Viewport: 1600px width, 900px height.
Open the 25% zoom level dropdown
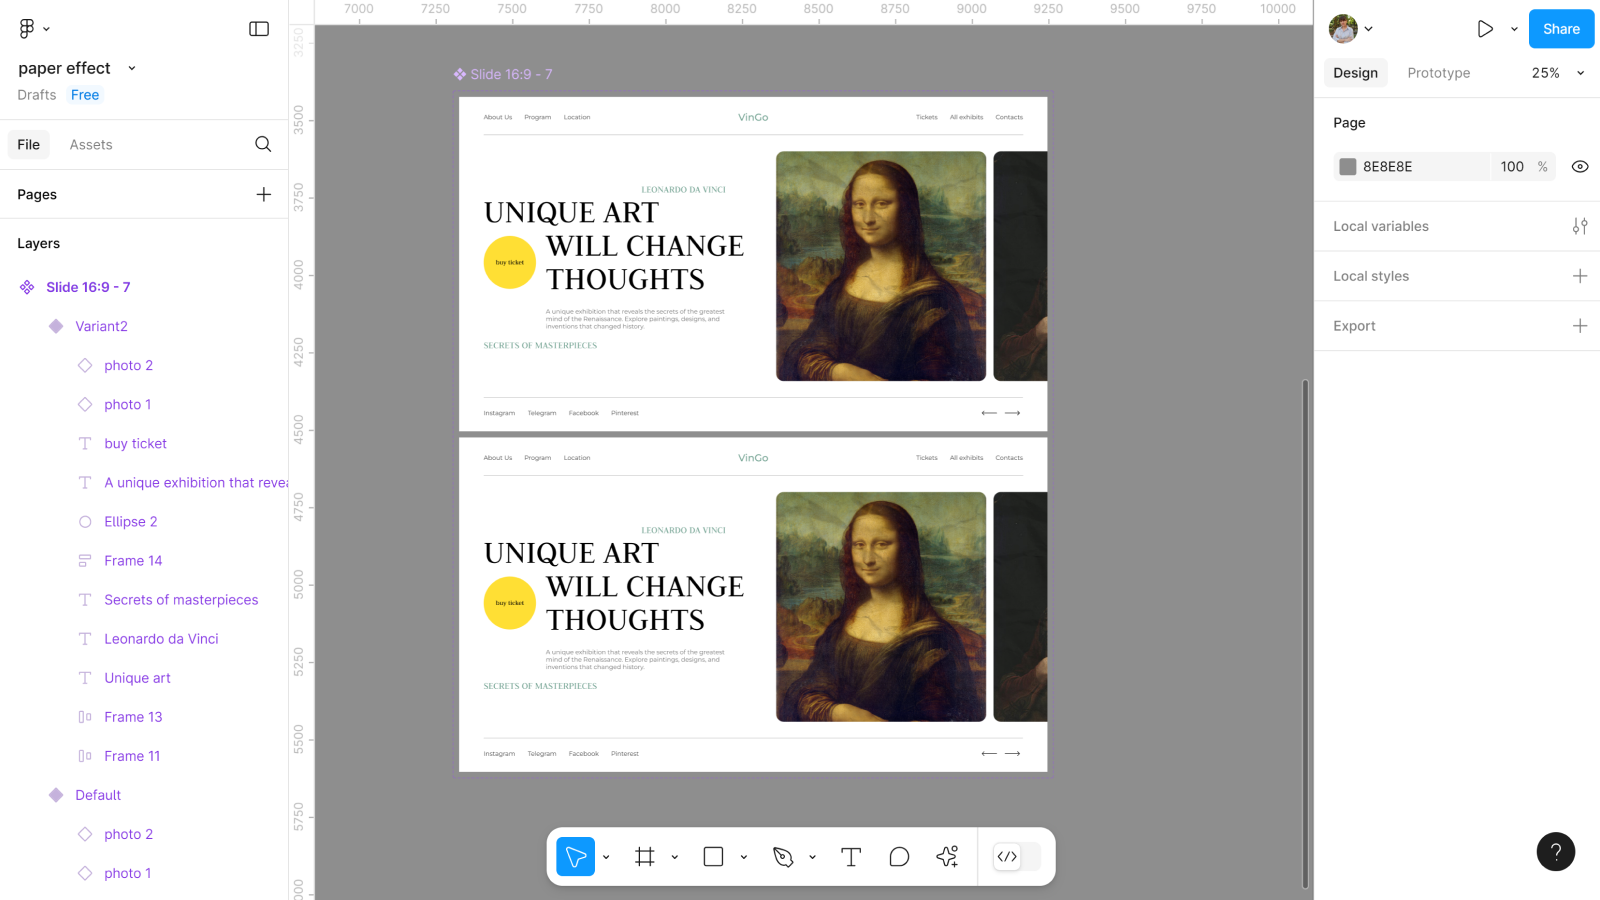[1558, 73]
